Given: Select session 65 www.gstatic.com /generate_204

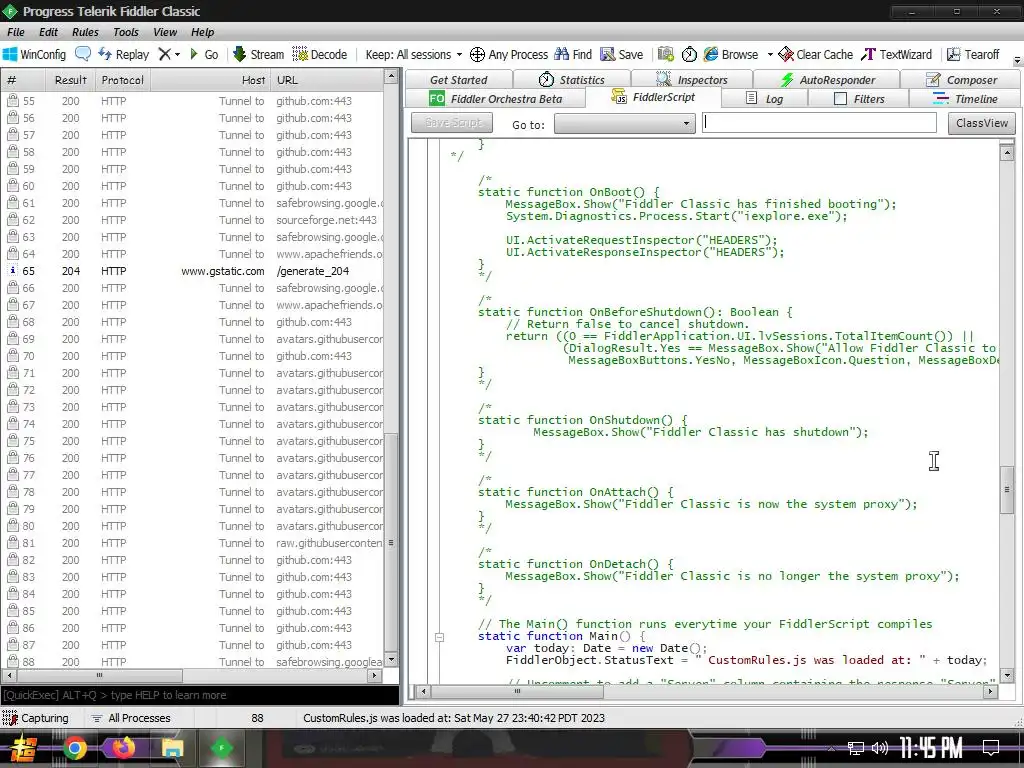Looking at the screenshot, I should (x=194, y=271).
